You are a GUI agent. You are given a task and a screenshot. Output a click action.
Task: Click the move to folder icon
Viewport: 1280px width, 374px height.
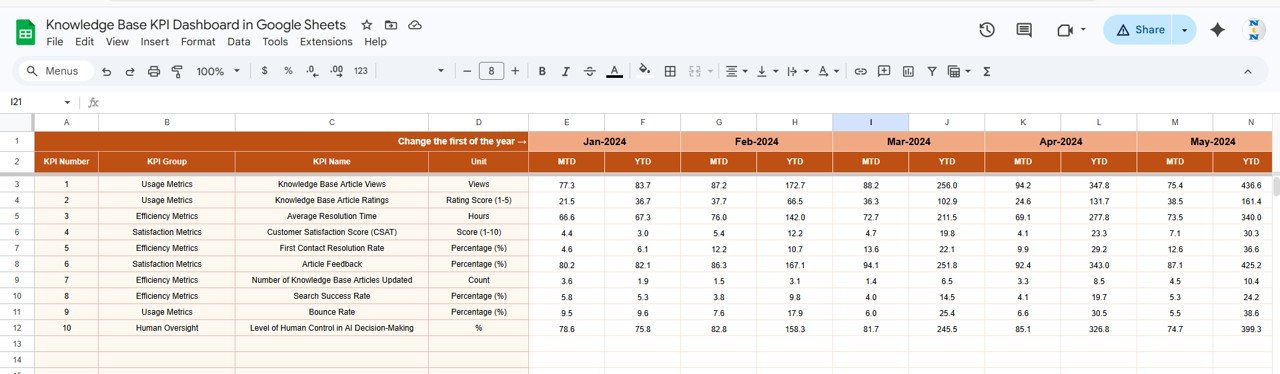pos(391,25)
